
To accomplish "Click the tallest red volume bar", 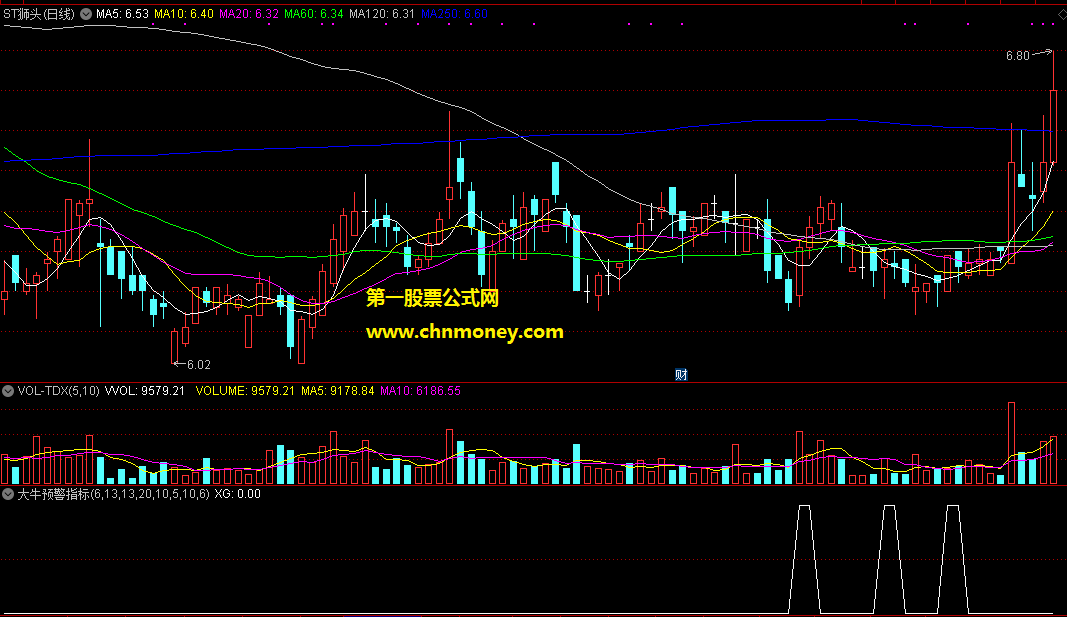I will 1011,444.
